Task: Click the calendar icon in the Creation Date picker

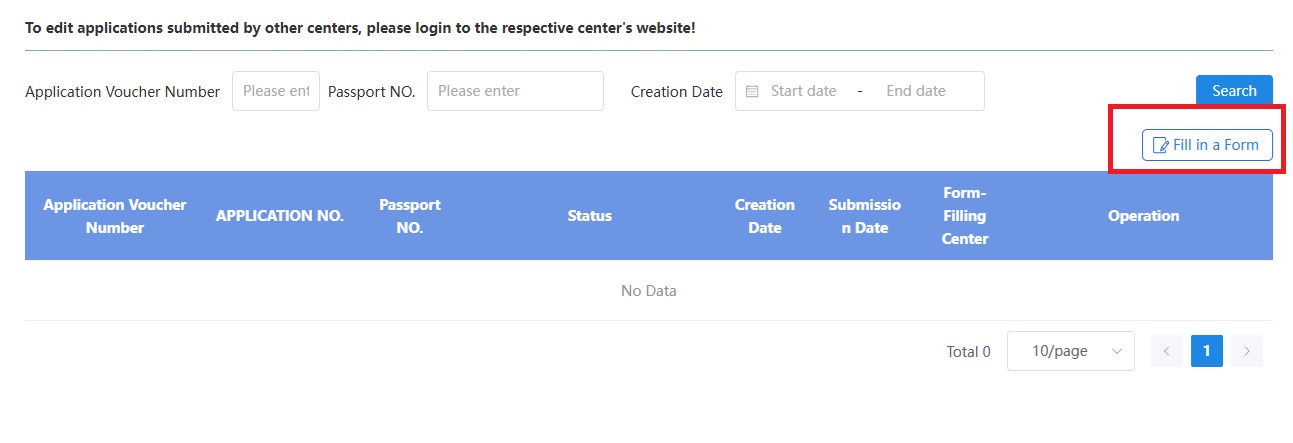Action: click(x=752, y=91)
